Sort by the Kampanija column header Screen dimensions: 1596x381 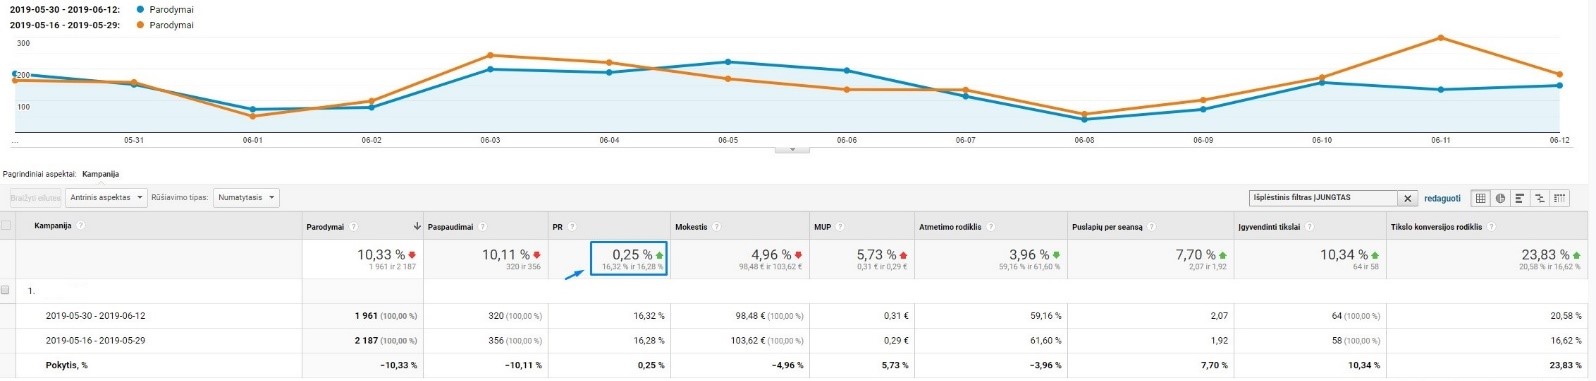[52, 226]
